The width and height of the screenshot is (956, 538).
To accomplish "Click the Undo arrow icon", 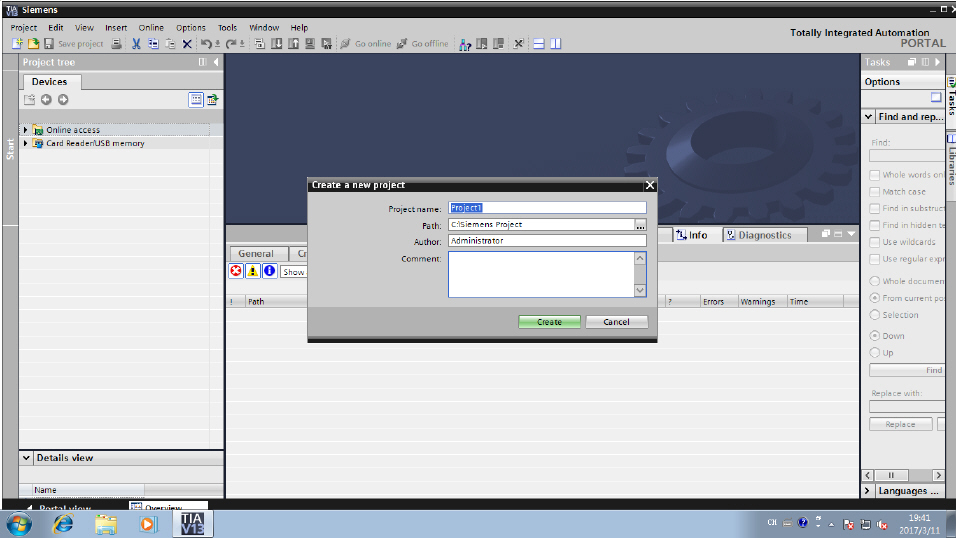I will 207,44.
